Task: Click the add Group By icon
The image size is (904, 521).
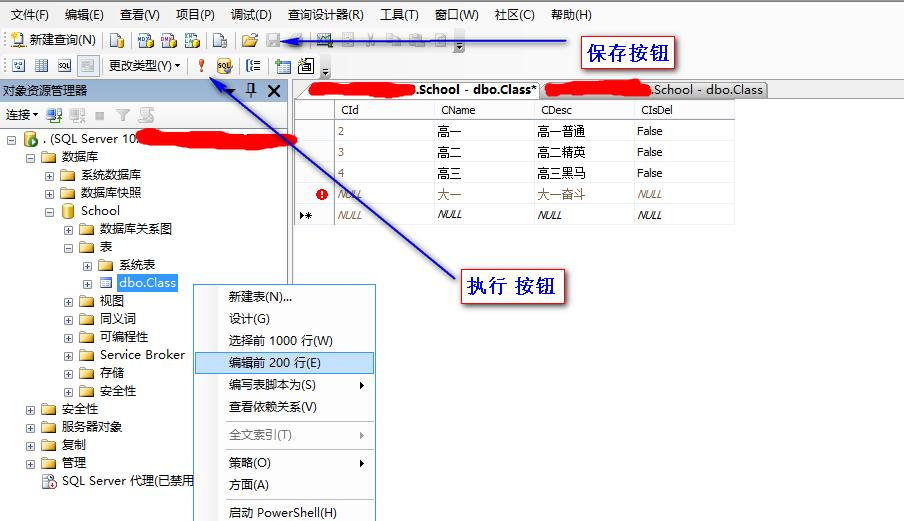Action: [253, 66]
